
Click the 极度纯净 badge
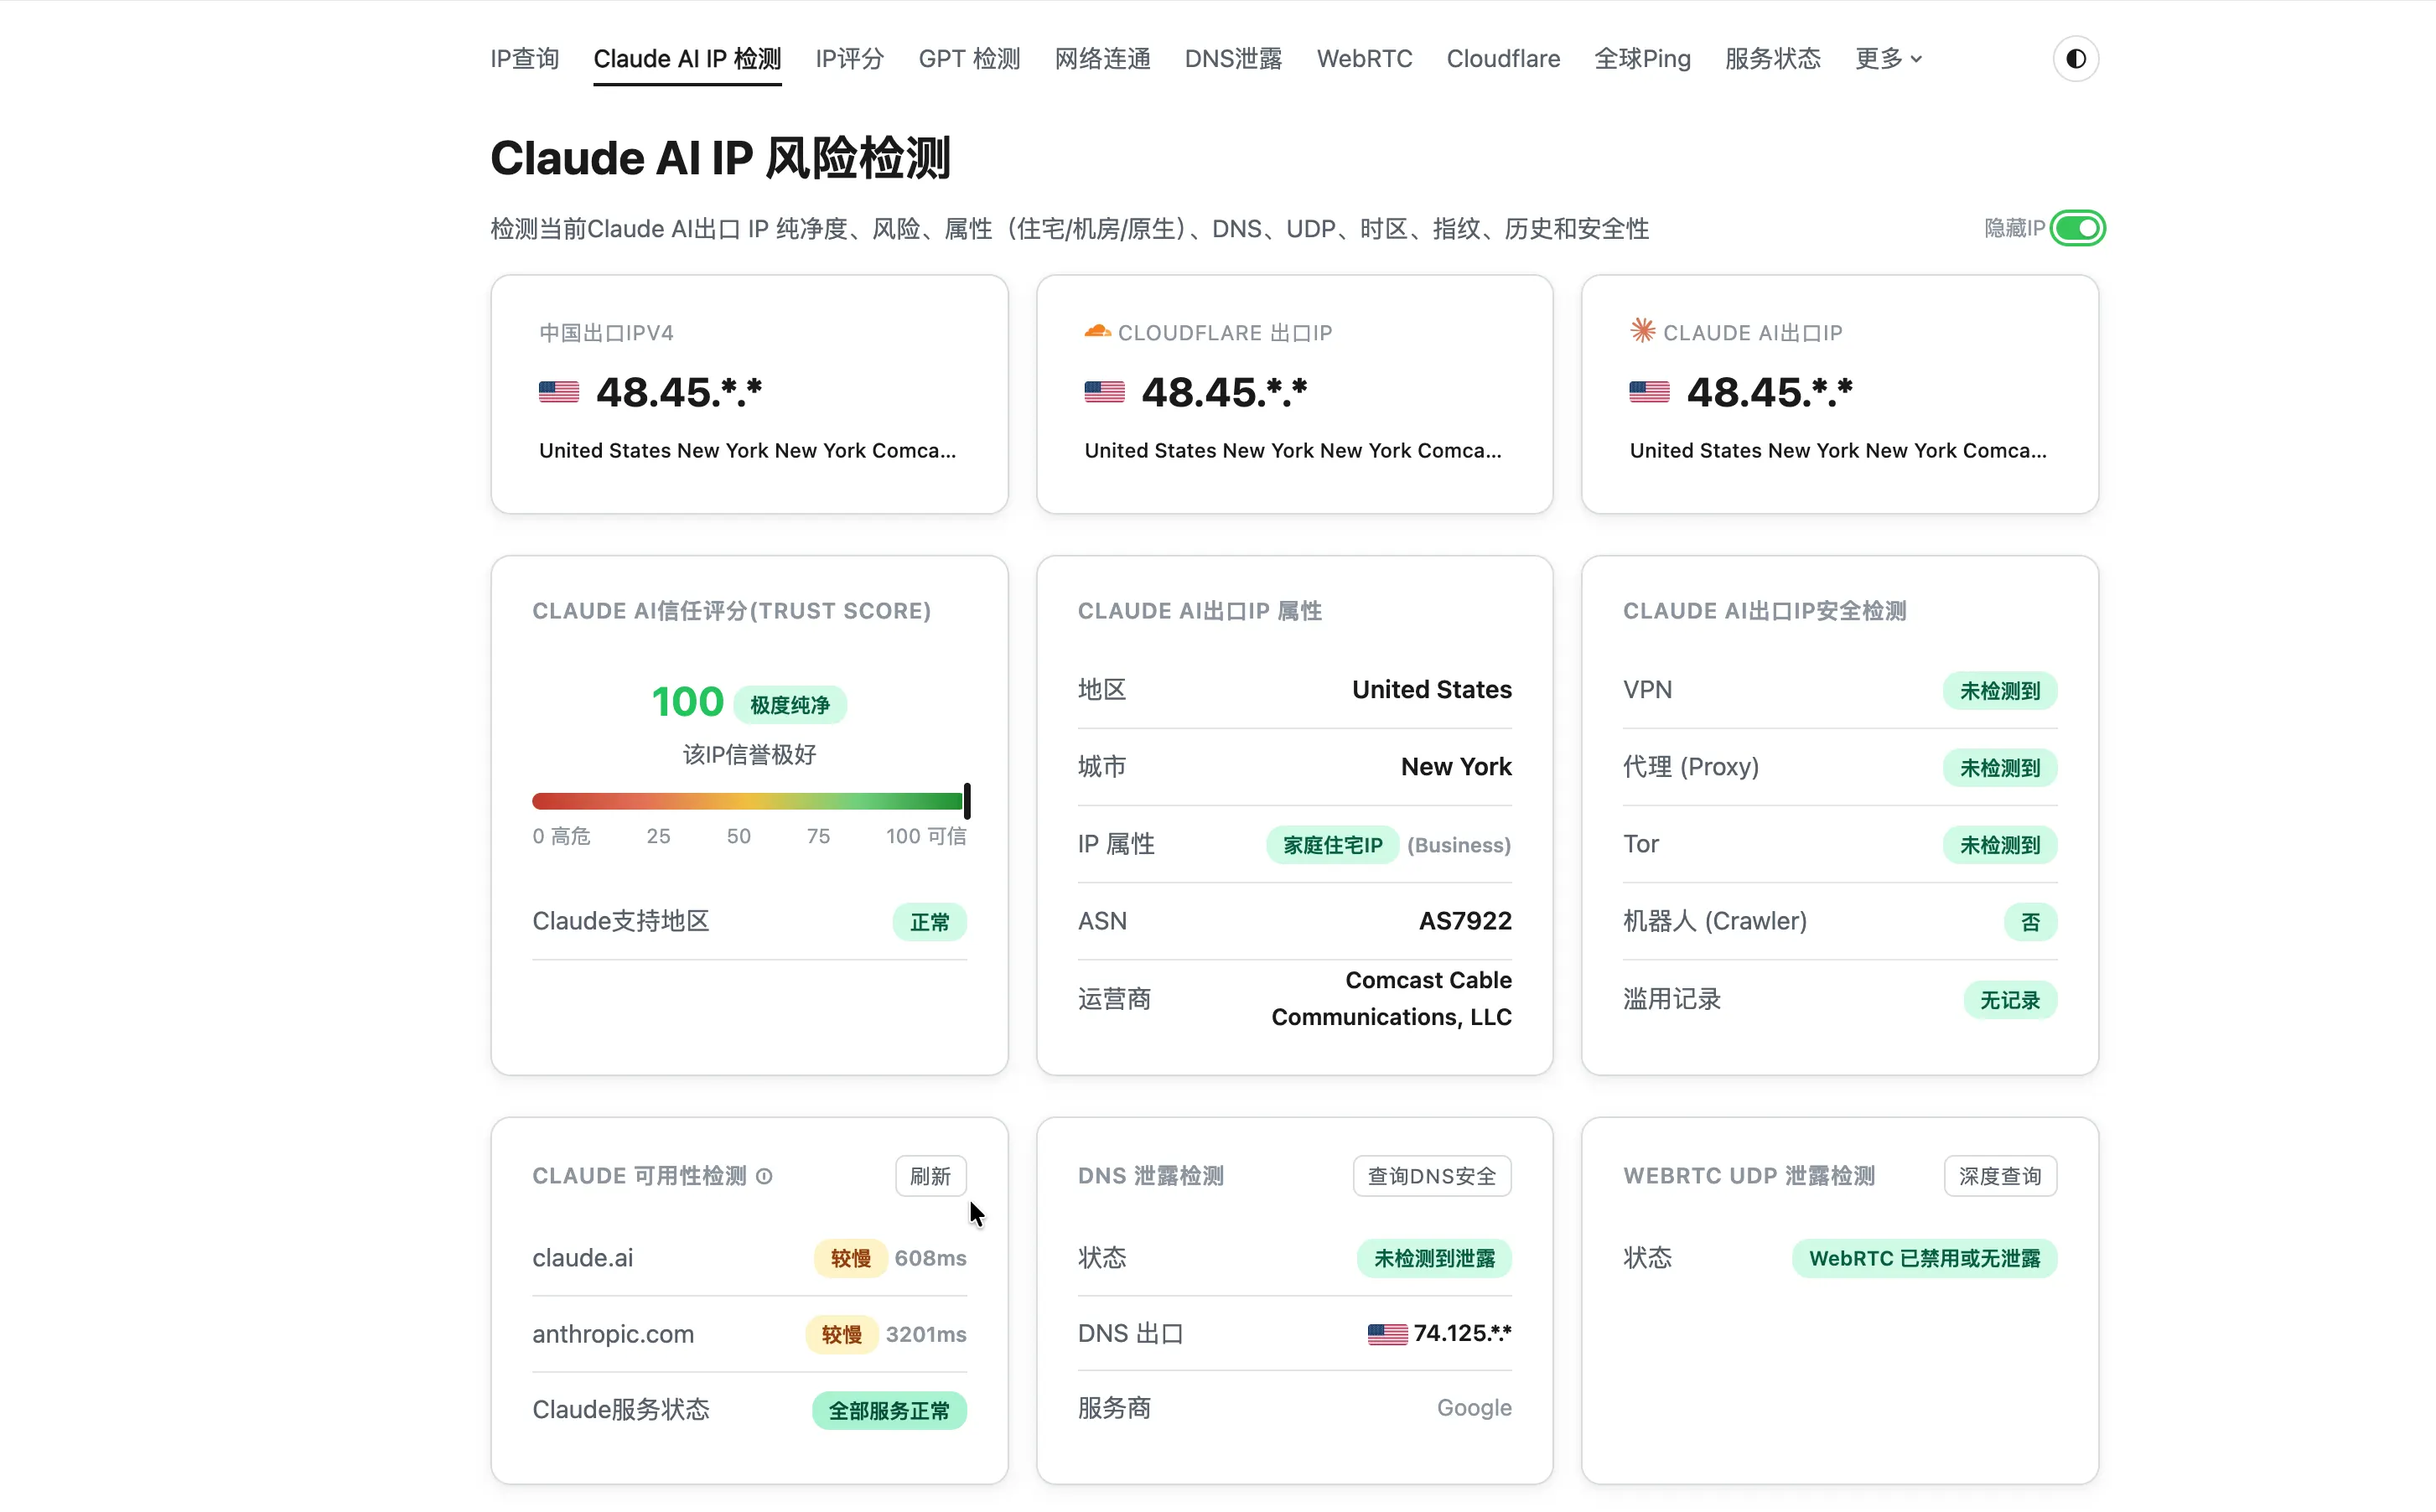point(790,705)
